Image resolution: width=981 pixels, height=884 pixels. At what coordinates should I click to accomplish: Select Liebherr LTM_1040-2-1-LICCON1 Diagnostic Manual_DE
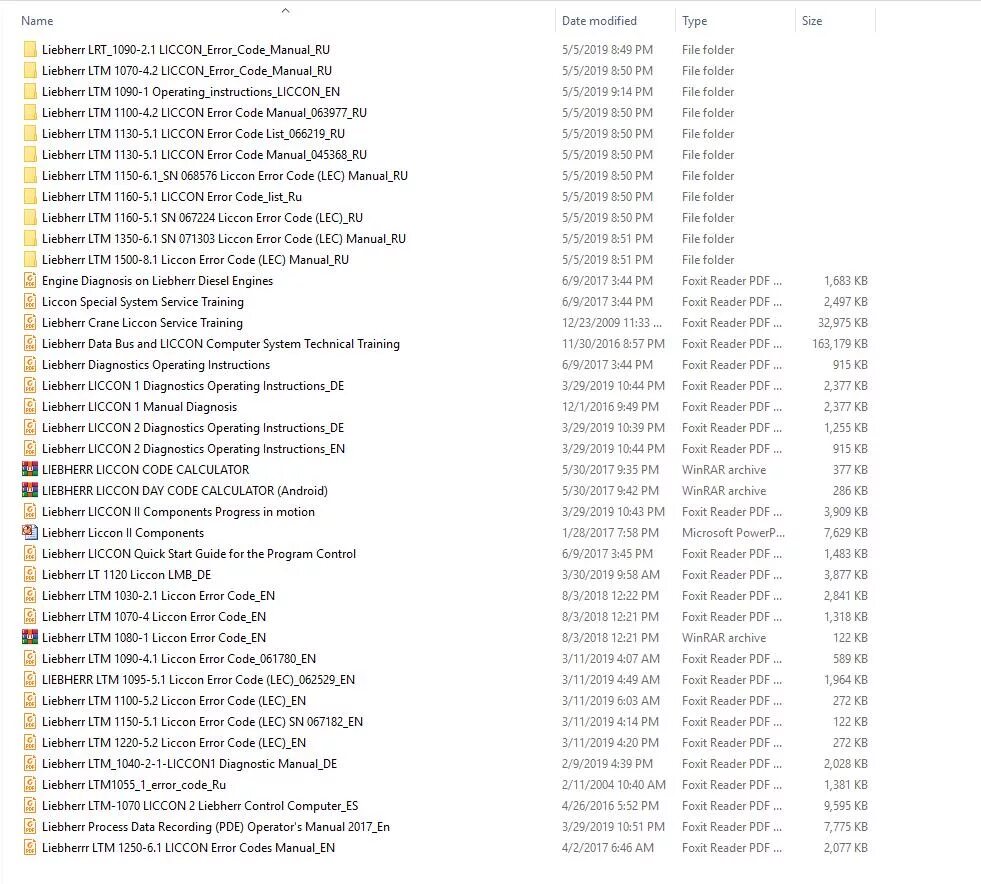coord(190,763)
